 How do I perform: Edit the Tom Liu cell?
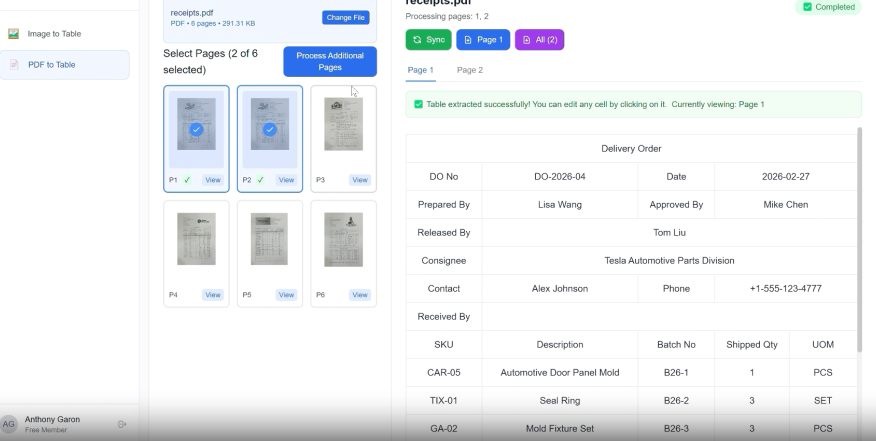click(x=669, y=233)
